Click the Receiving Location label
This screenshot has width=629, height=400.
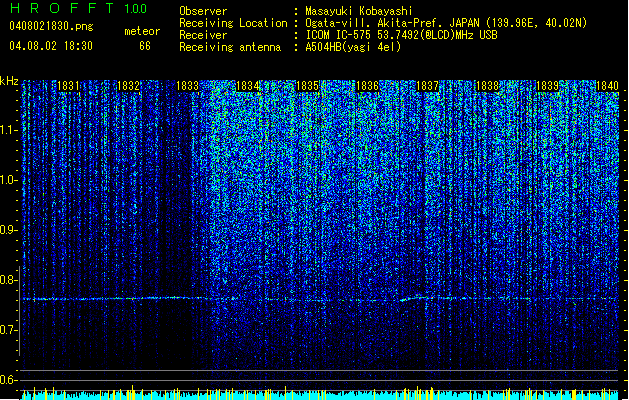click(x=233, y=23)
